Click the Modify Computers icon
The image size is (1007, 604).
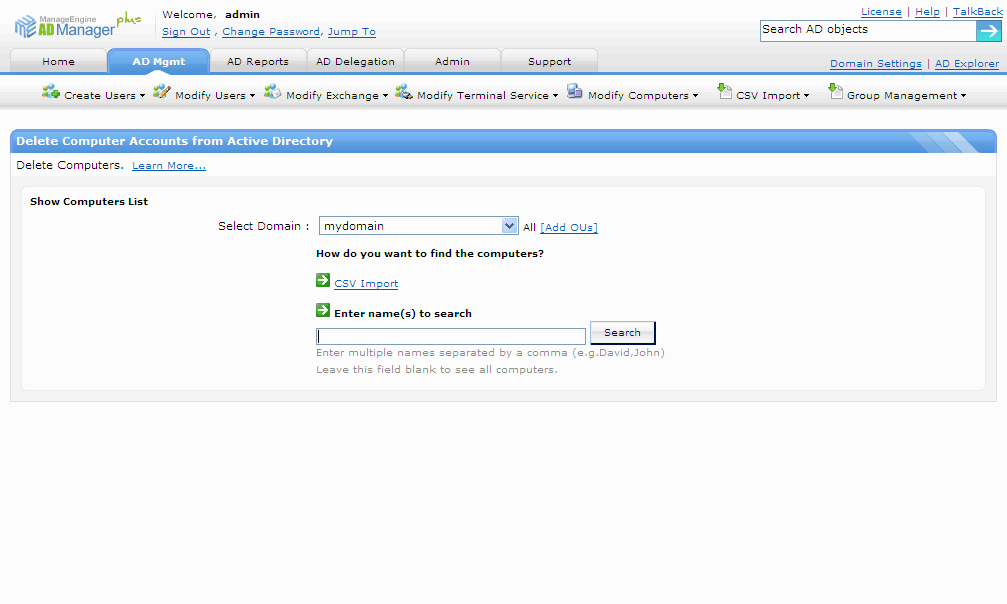(575, 91)
